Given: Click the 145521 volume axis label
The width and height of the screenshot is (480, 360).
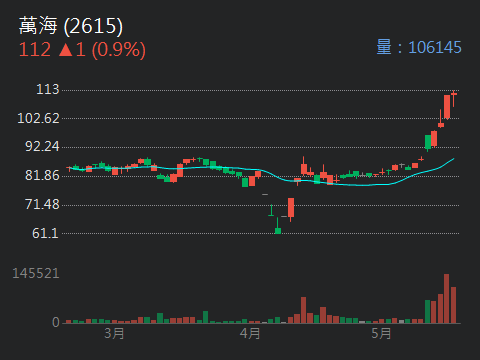Looking at the screenshot, I should coord(36,274).
